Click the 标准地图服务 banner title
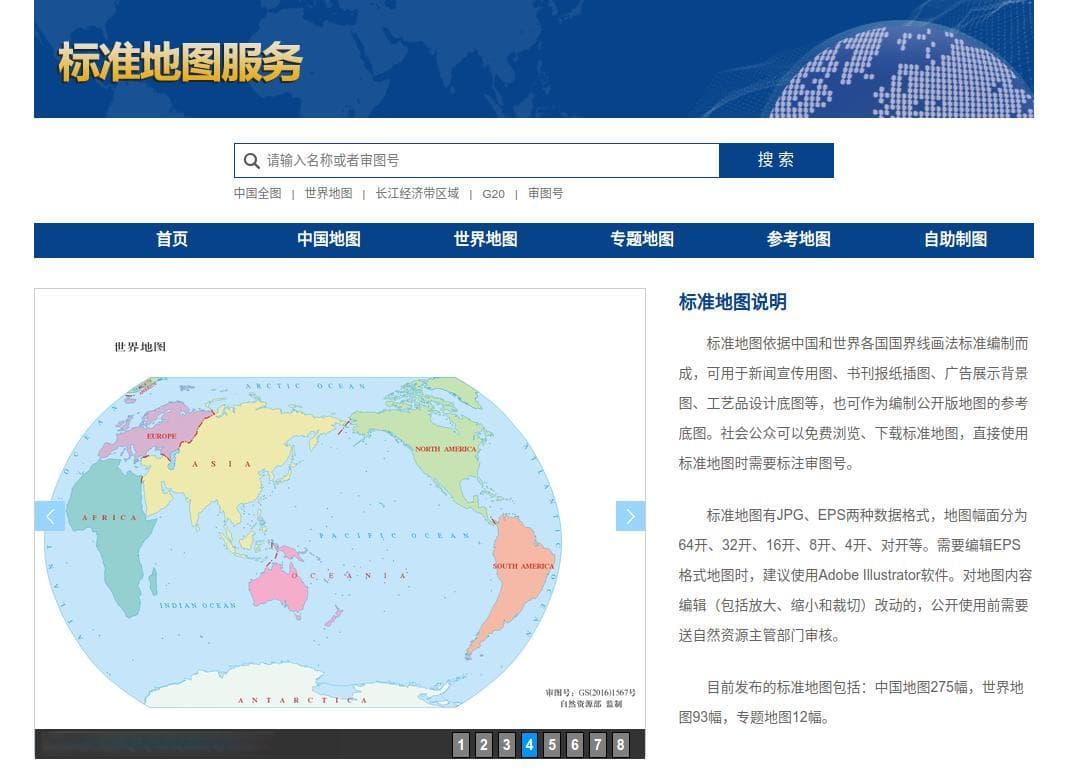The width and height of the screenshot is (1075, 769). 180,62
